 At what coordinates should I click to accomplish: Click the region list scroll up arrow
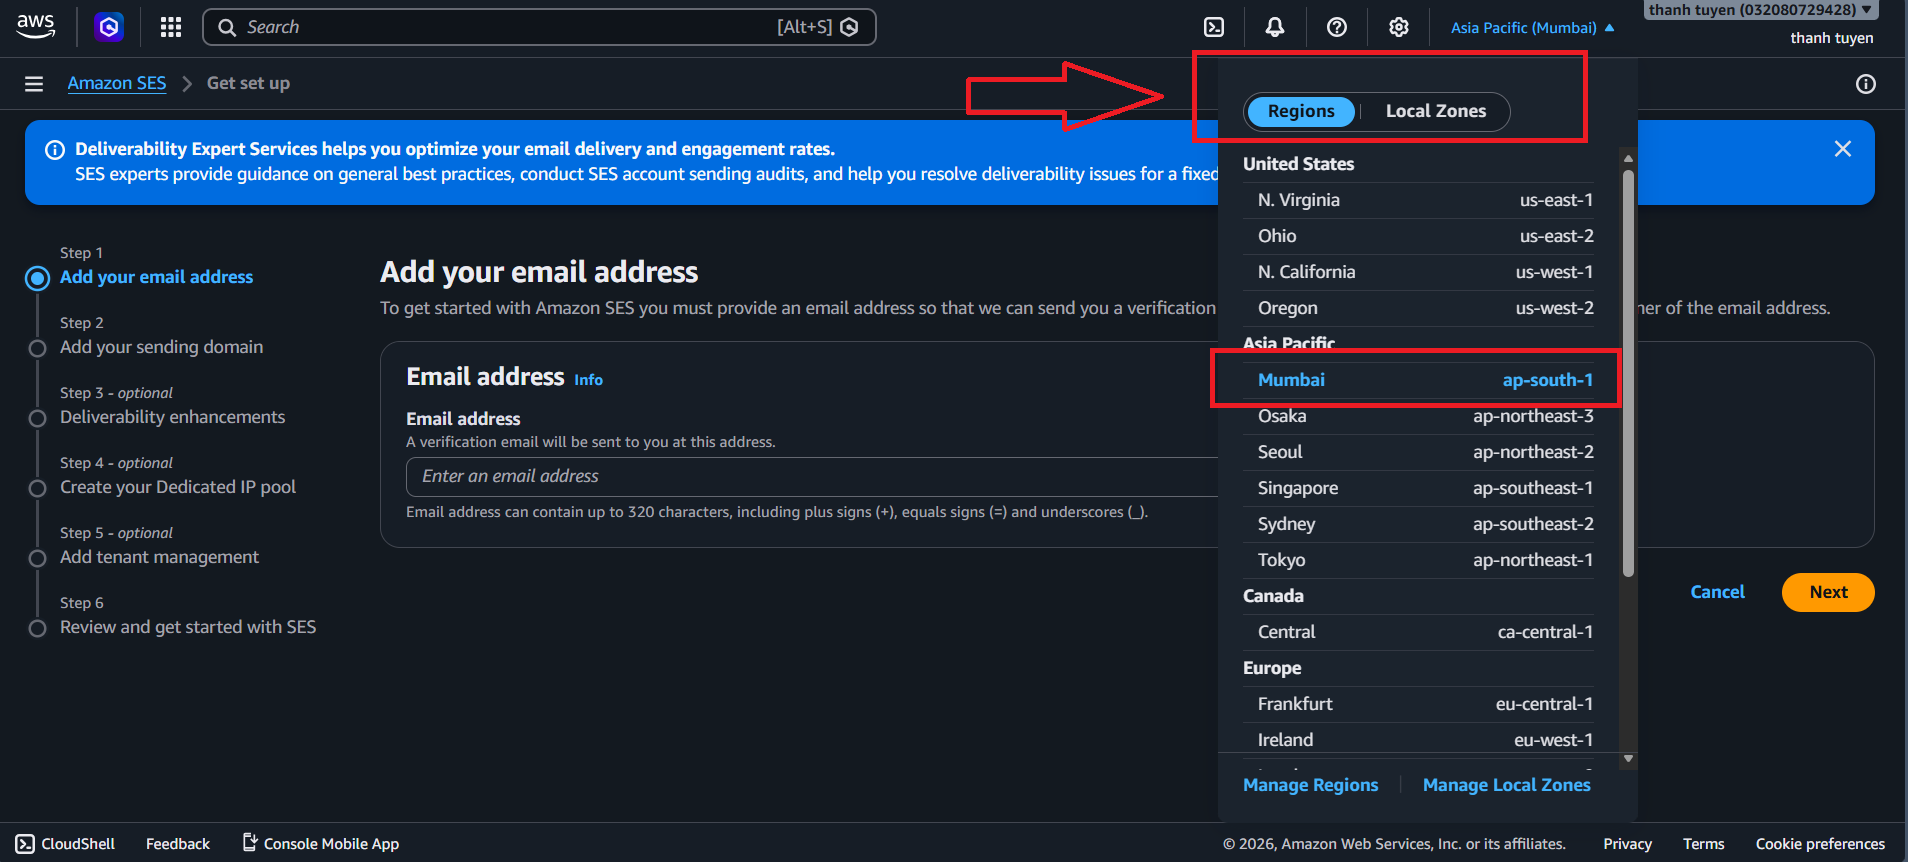tap(1628, 158)
